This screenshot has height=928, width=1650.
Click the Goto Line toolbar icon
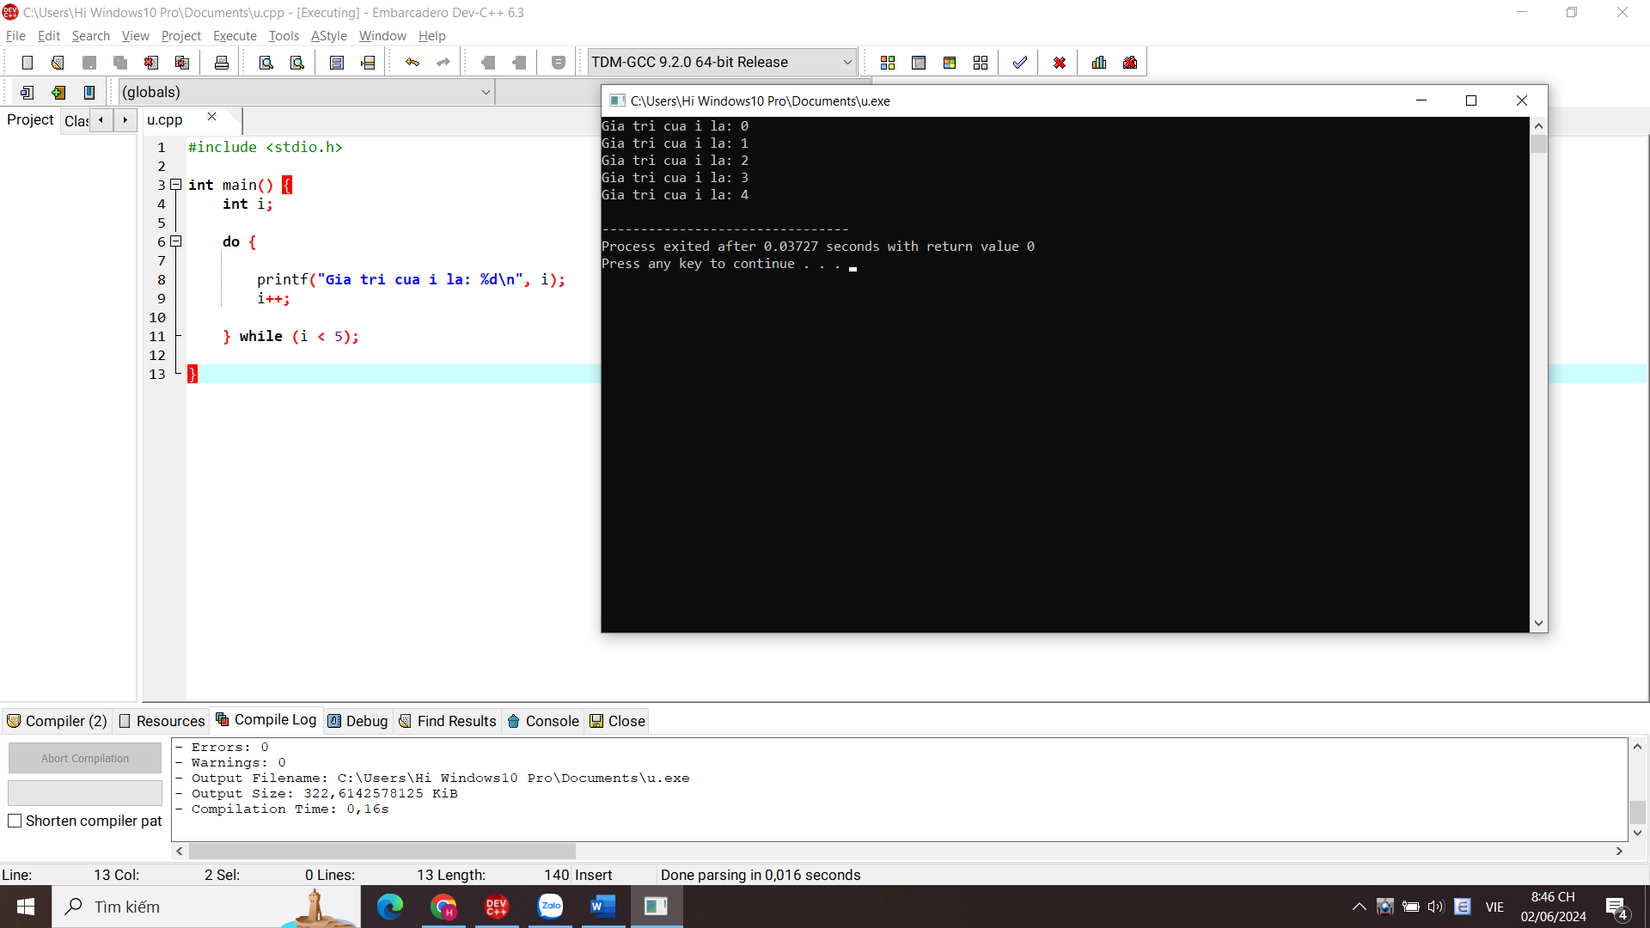coord(368,62)
